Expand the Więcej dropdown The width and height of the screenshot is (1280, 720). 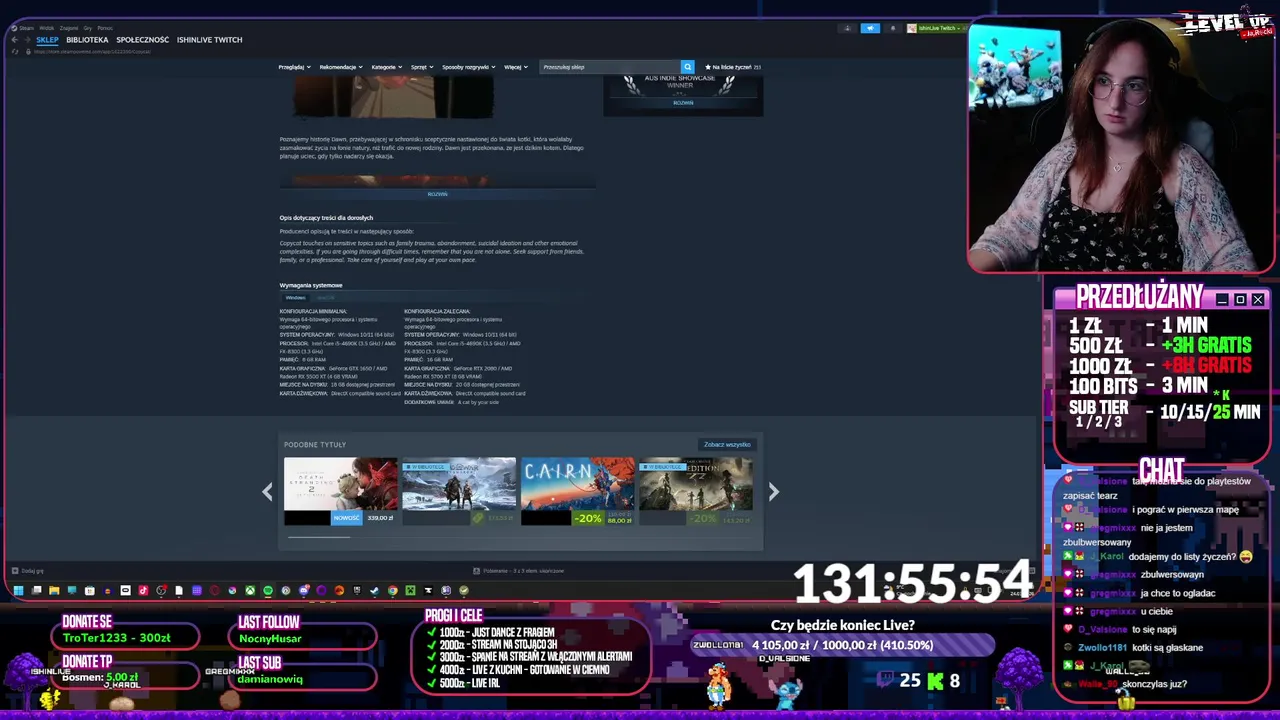pos(515,67)
